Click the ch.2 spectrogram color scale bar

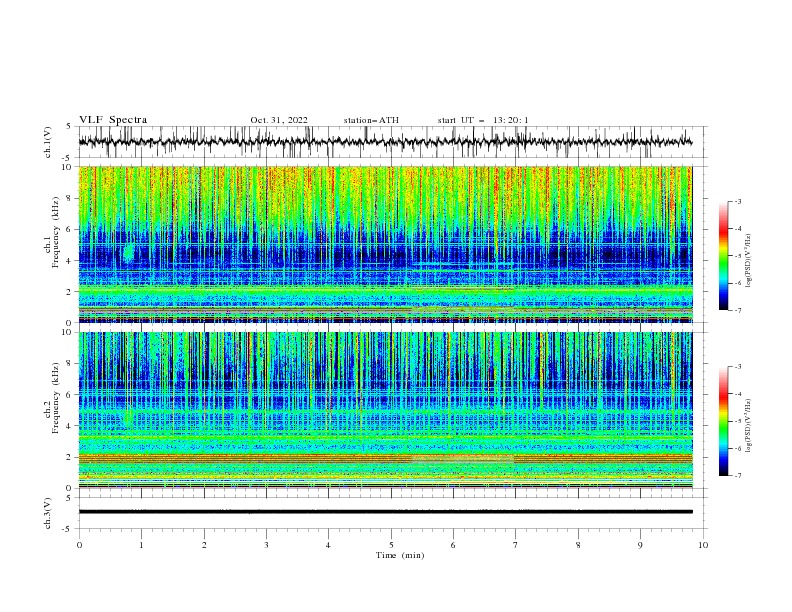pyautogui.click(x=724, y=421)
